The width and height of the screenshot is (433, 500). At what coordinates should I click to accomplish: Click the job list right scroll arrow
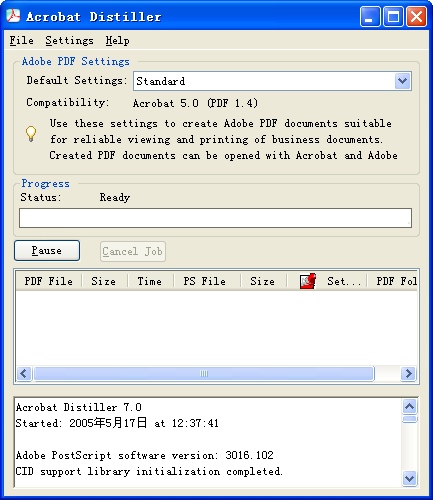[408, 374]
